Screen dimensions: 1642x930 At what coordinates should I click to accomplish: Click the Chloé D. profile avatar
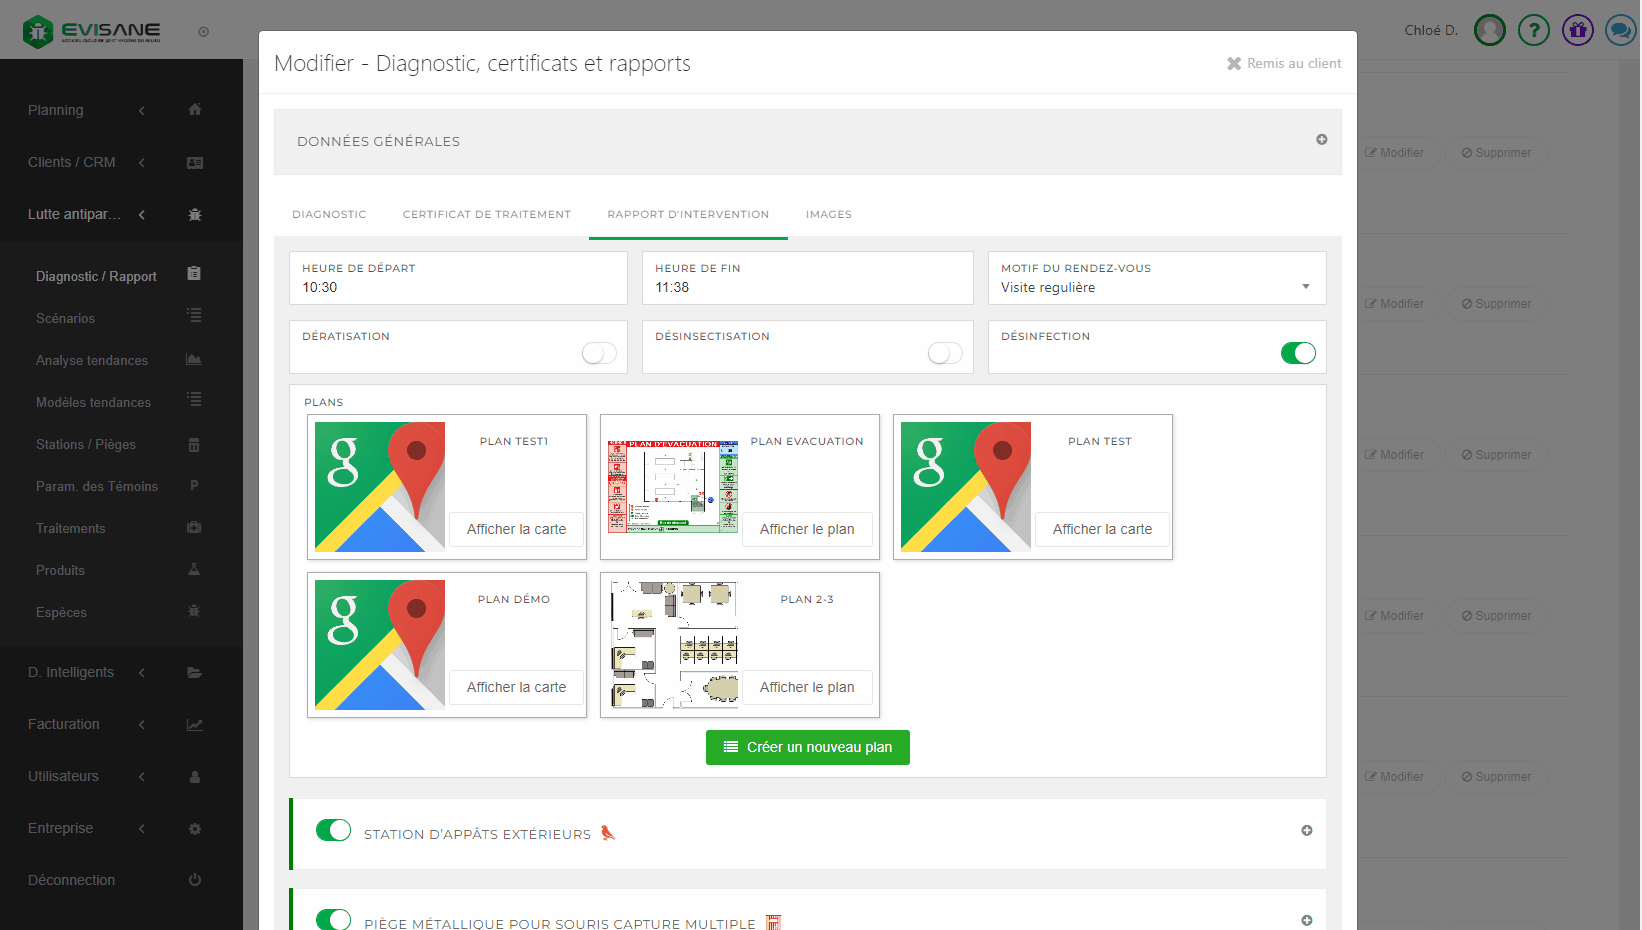1489,30
